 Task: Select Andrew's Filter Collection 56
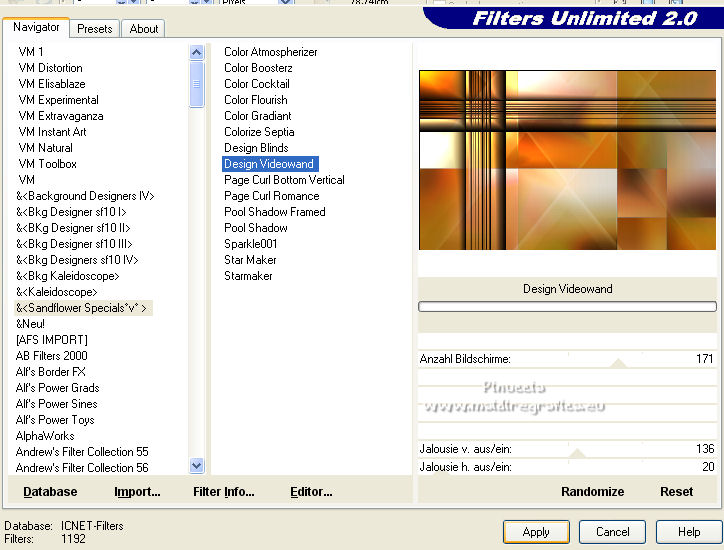pos(82,468)
